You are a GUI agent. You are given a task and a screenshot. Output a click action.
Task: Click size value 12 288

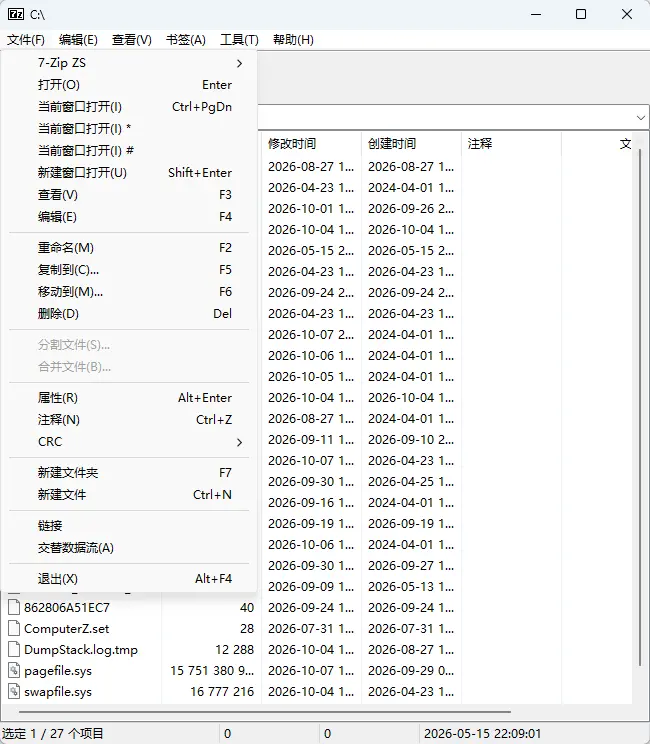[x=234, y=650]
